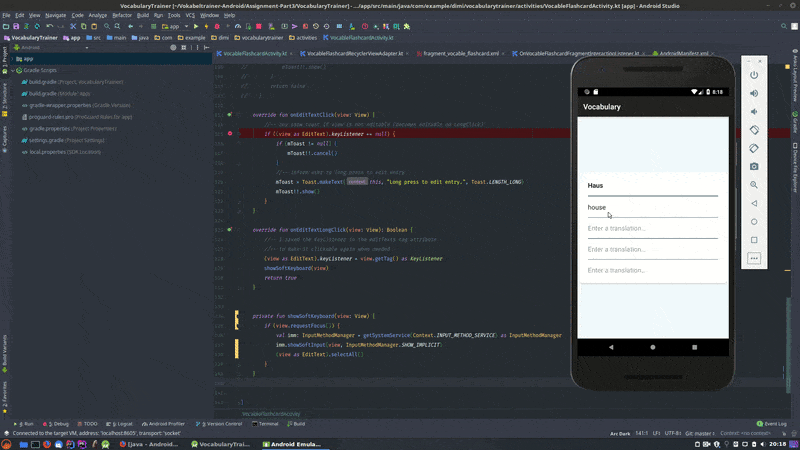Open the Terminal tool window

(x=267, y=424)
